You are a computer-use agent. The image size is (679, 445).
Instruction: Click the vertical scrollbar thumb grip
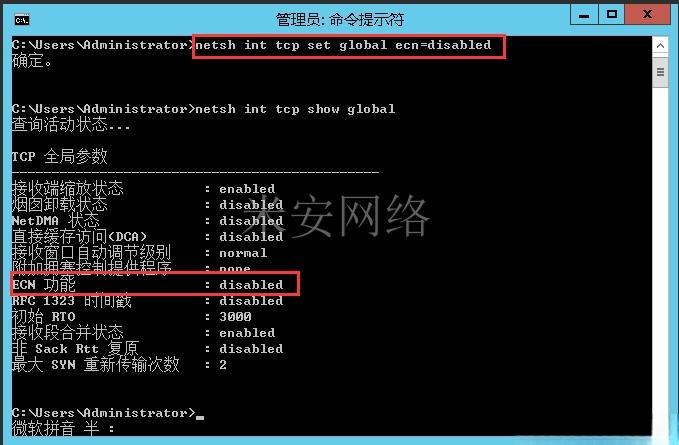pyautogui.click(x=660, y=72)
